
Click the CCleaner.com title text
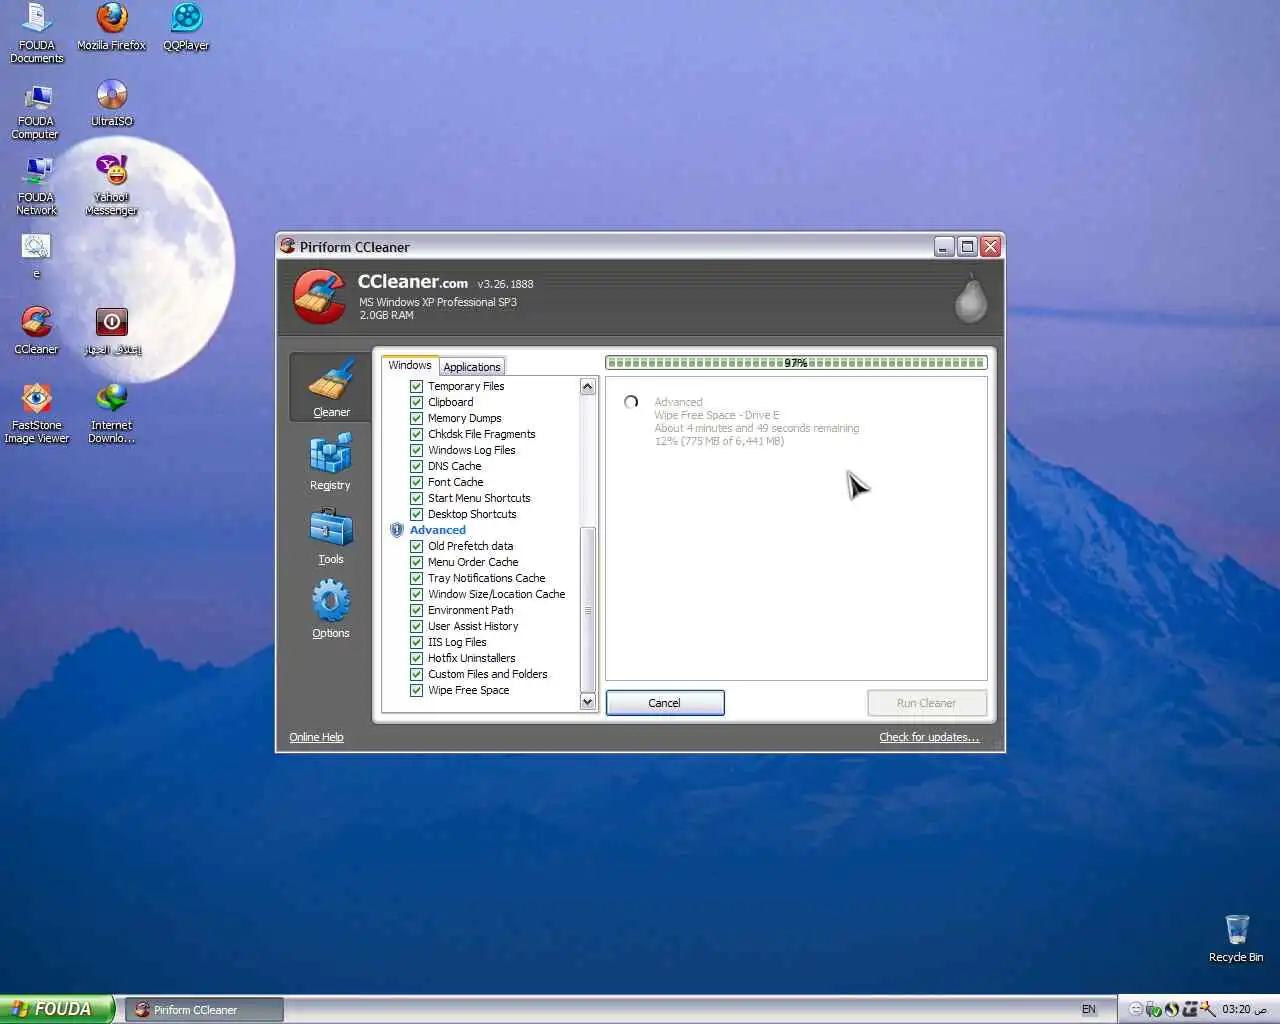pyautogui.click(x=413, y=282)
